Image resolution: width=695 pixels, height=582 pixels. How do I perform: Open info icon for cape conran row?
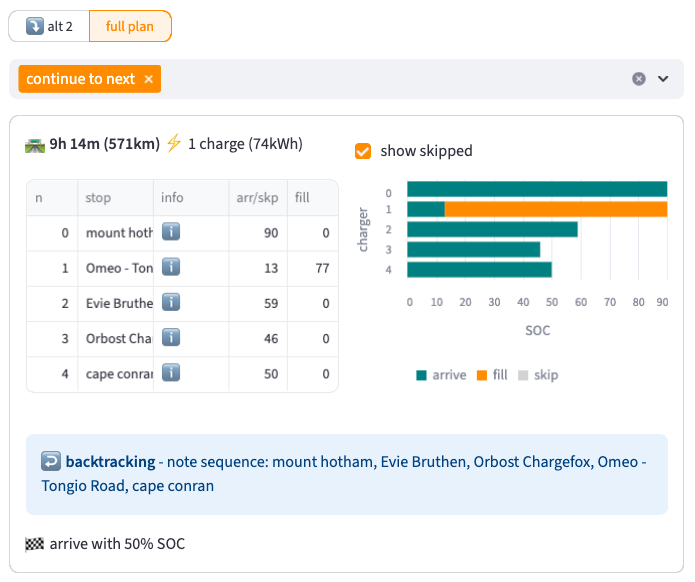pos(171,373)
